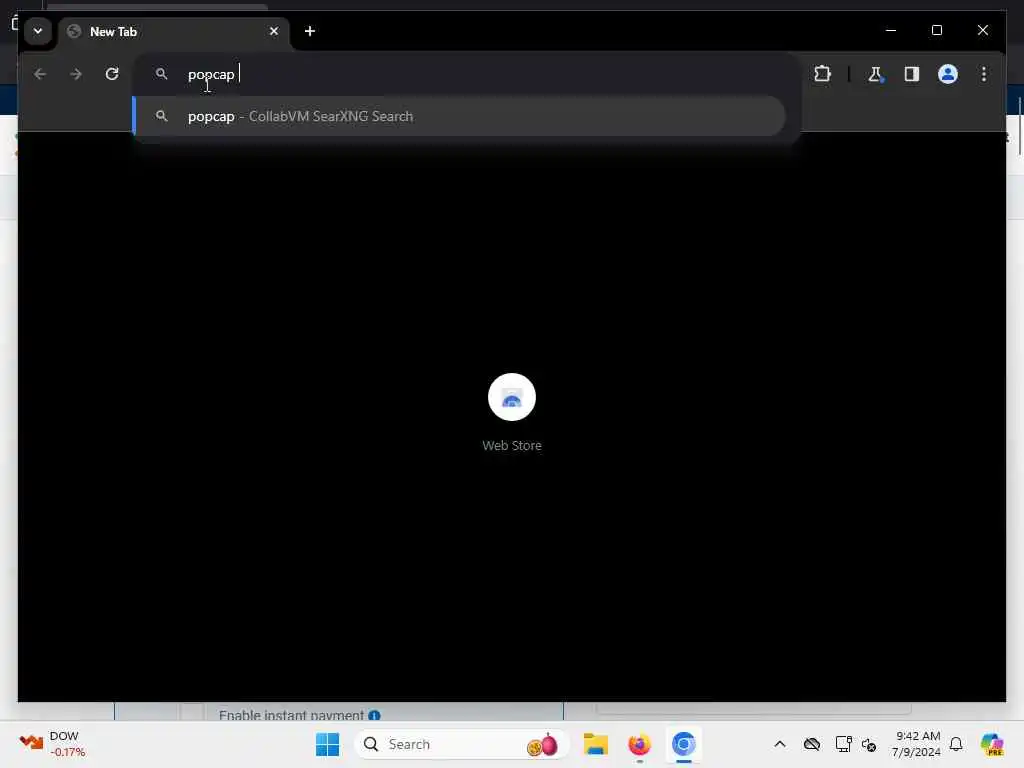Show hidden system tray icons
Screen dimensions: 1024x768
point(780,744)
